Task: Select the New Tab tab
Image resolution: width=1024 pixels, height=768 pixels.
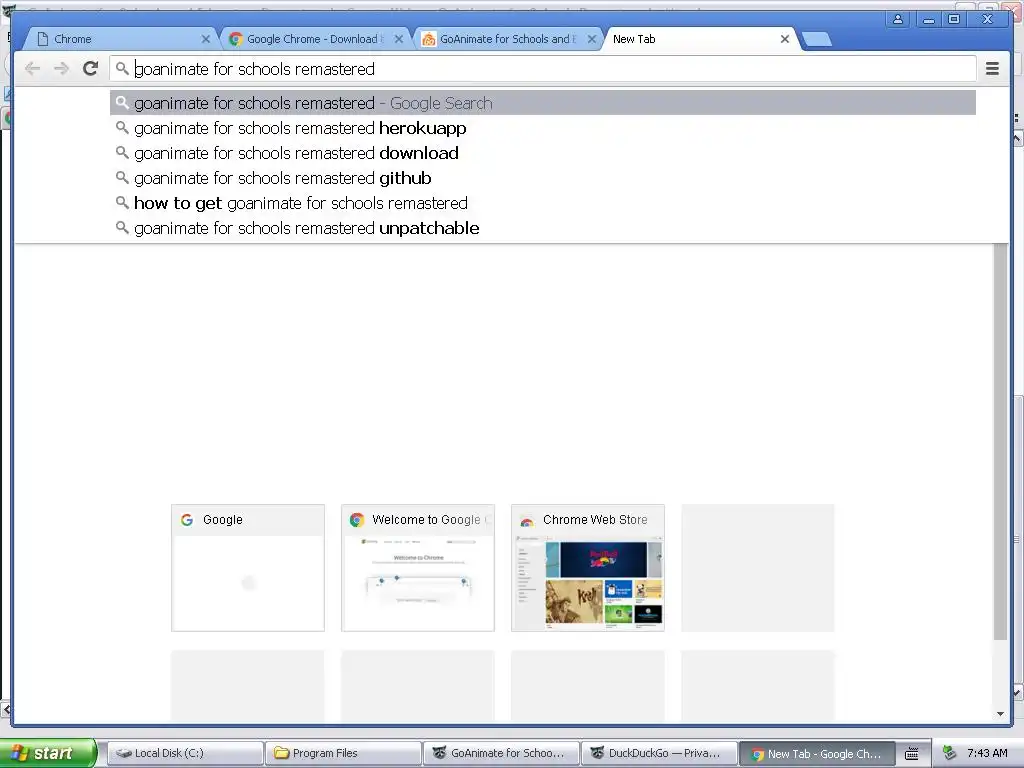Action: point(699,39)
